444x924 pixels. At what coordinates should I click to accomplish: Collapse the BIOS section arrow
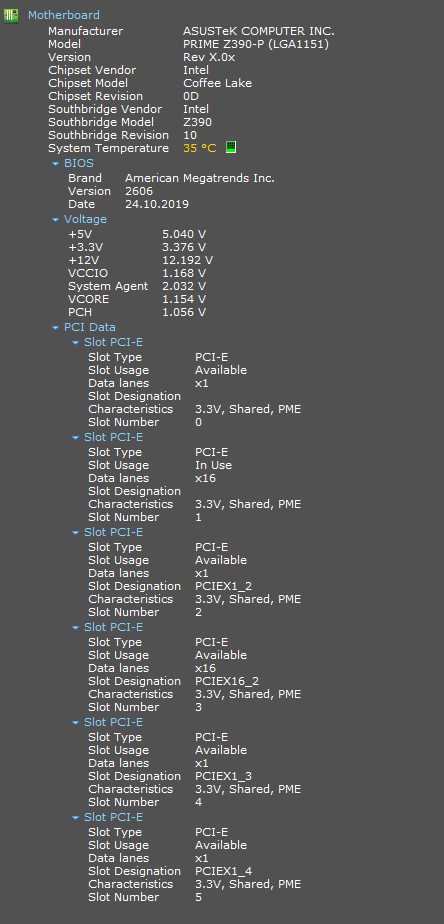tap(55, 164)
